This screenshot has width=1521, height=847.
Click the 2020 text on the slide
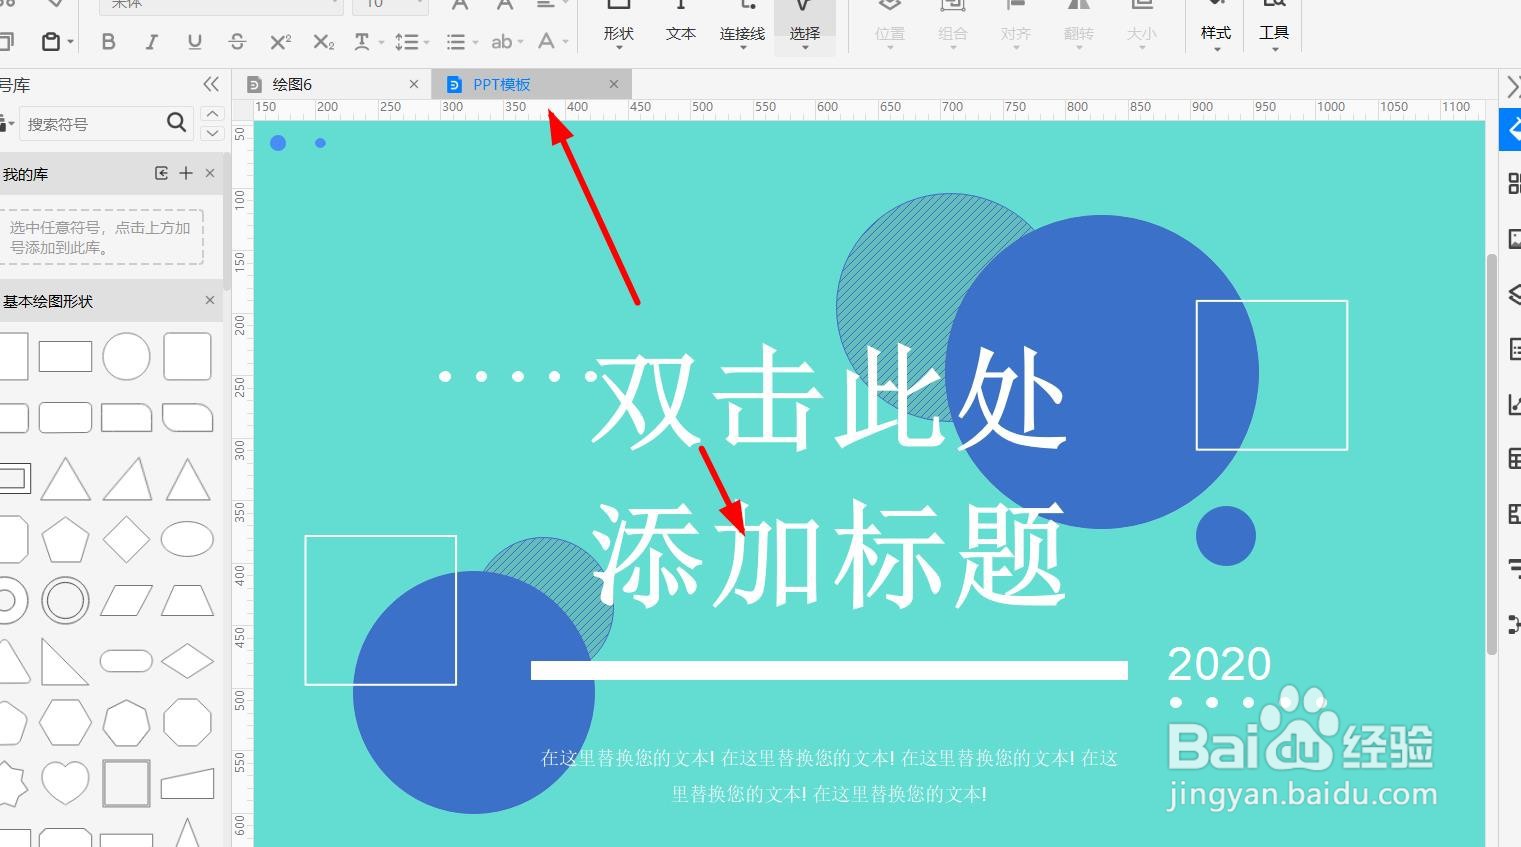[x=1219, y=664]
